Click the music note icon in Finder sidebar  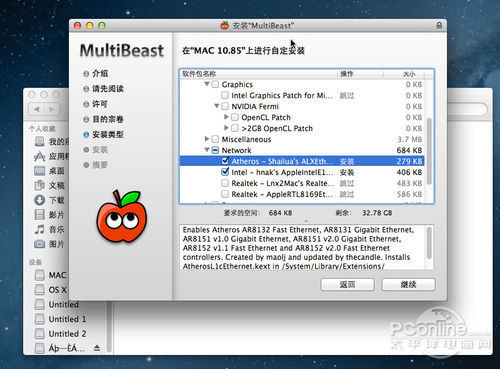coord(40,229)
